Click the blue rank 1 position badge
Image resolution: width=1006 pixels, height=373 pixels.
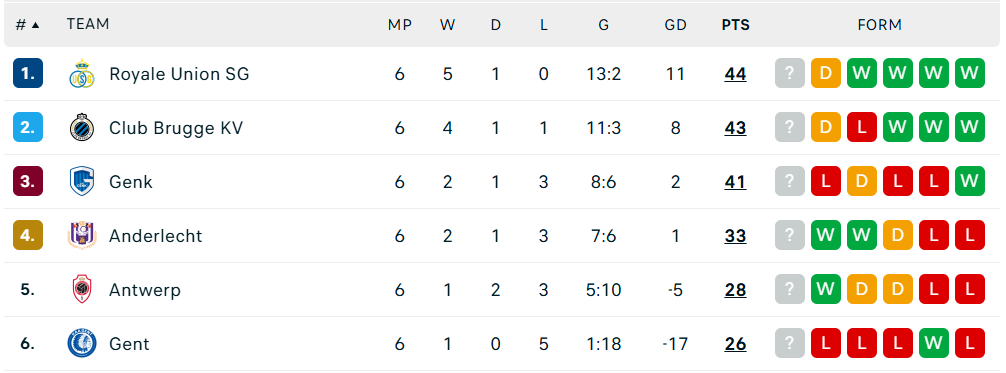tap(28, 73)
